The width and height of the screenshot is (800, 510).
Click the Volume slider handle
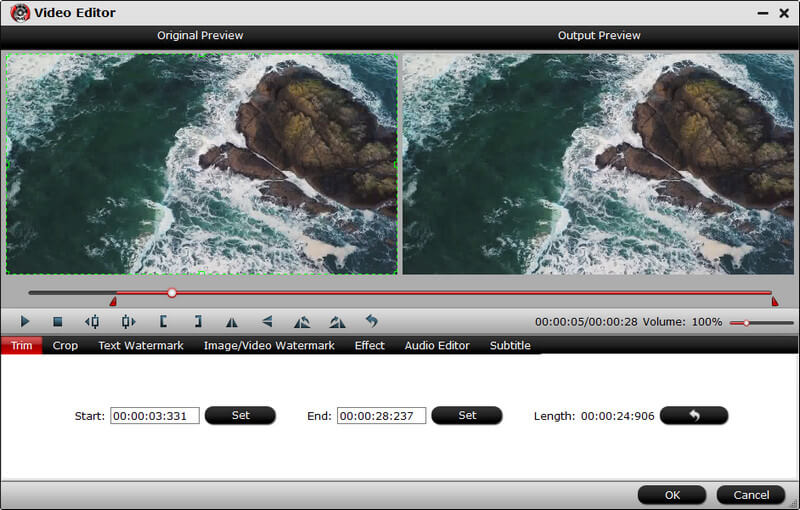pyautogui.click(x=745, y=323)
